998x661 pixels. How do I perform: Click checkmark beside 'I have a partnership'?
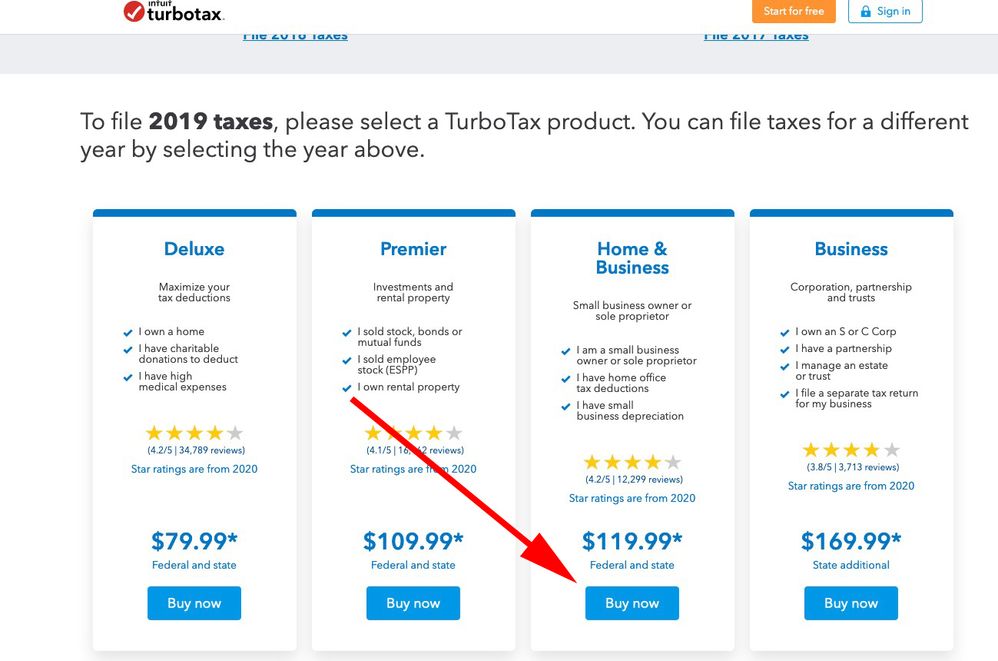(x=785, y=349)
